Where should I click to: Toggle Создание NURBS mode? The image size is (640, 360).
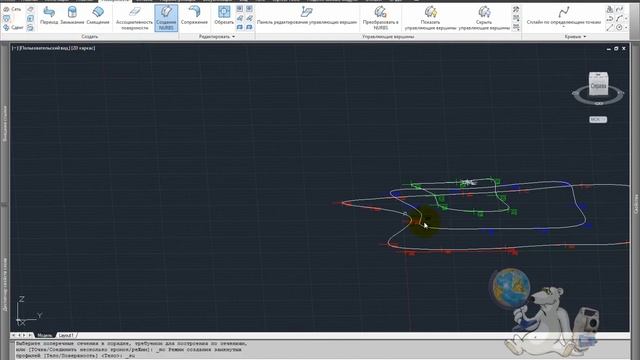166,18
